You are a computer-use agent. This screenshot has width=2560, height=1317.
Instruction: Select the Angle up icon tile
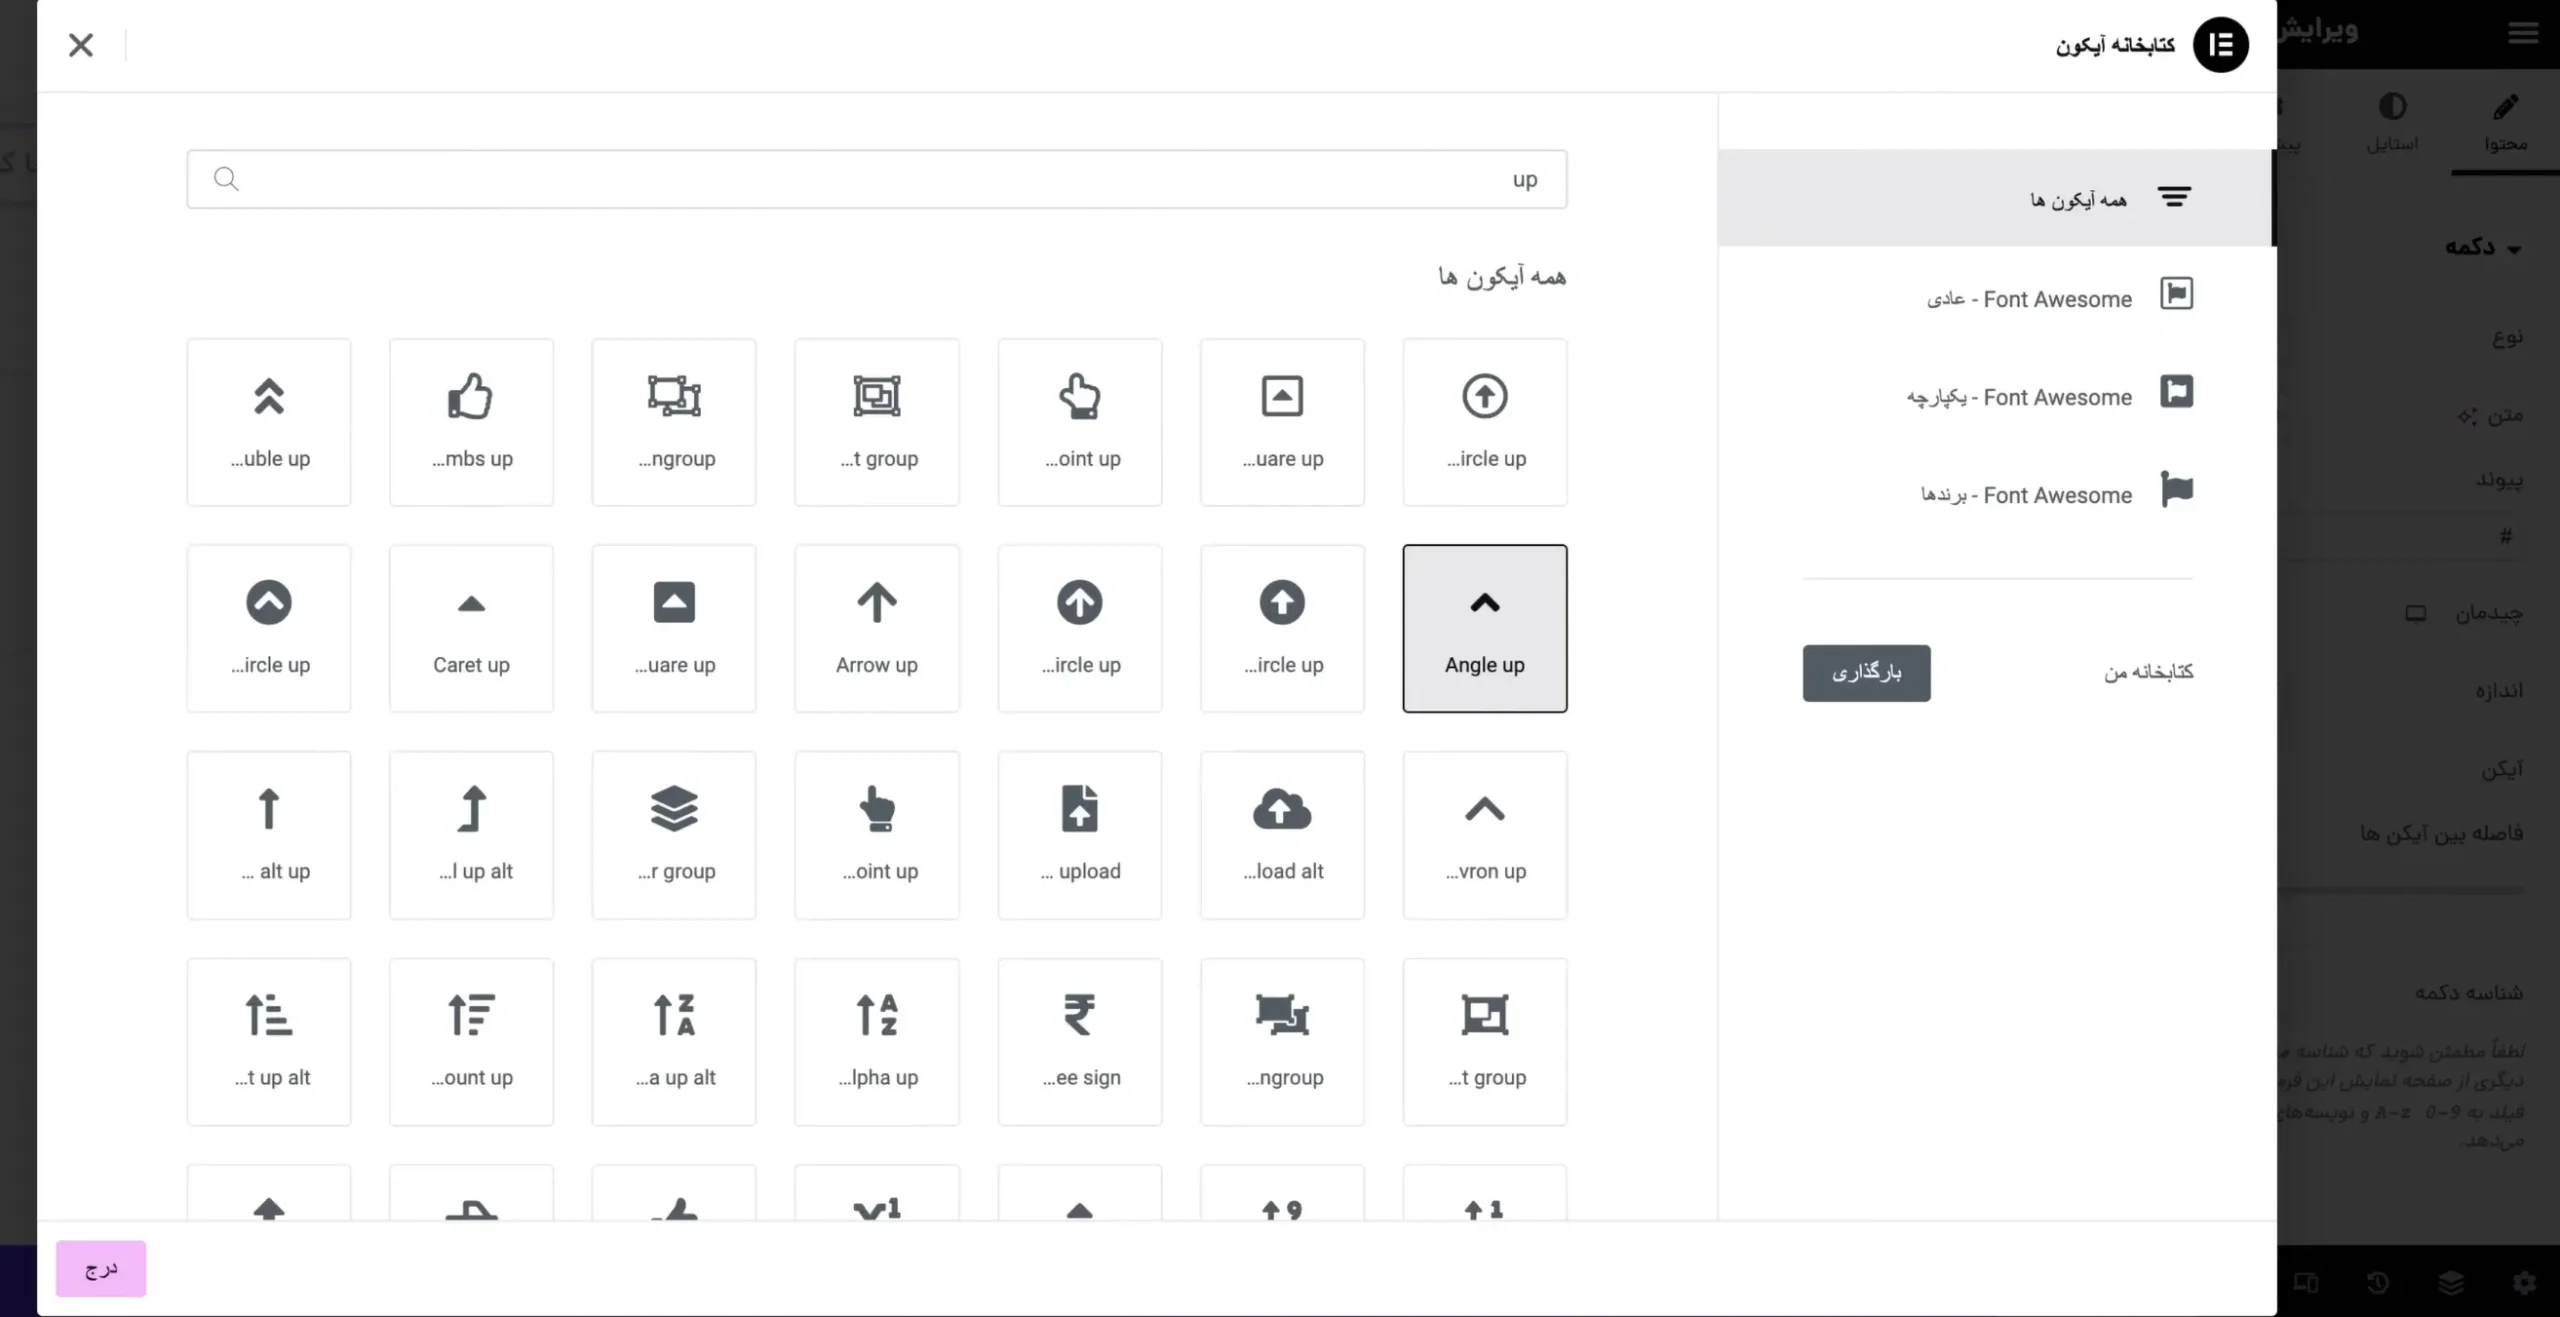pyautogui.click(x=1484, y=628)
